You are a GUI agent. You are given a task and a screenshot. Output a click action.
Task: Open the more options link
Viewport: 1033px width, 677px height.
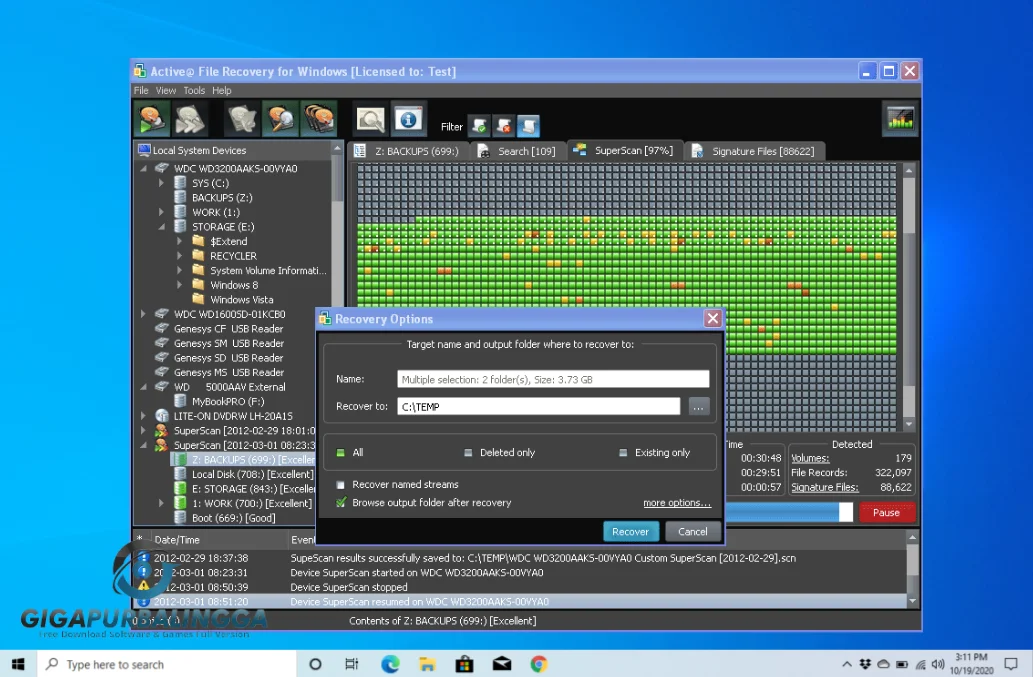pyautogui.click(x=677, y=503)
